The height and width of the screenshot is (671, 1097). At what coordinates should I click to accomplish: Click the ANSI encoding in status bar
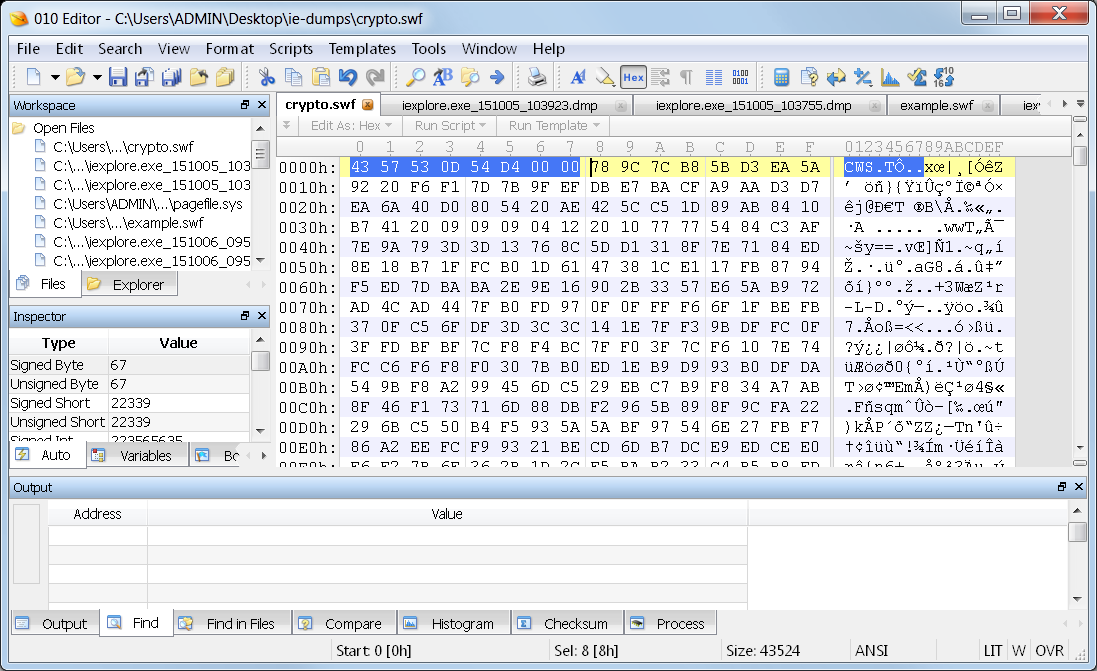pos(871,651)
